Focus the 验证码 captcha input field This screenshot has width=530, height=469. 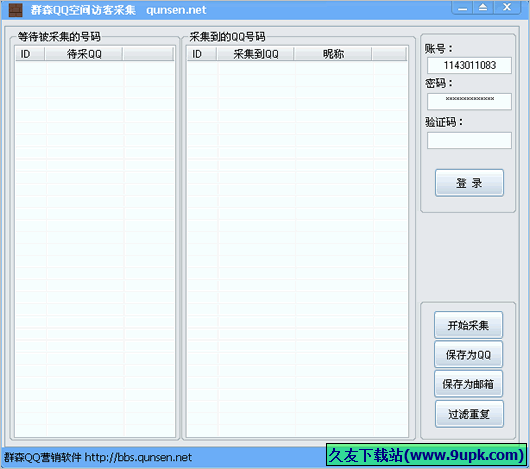(469, 140)
